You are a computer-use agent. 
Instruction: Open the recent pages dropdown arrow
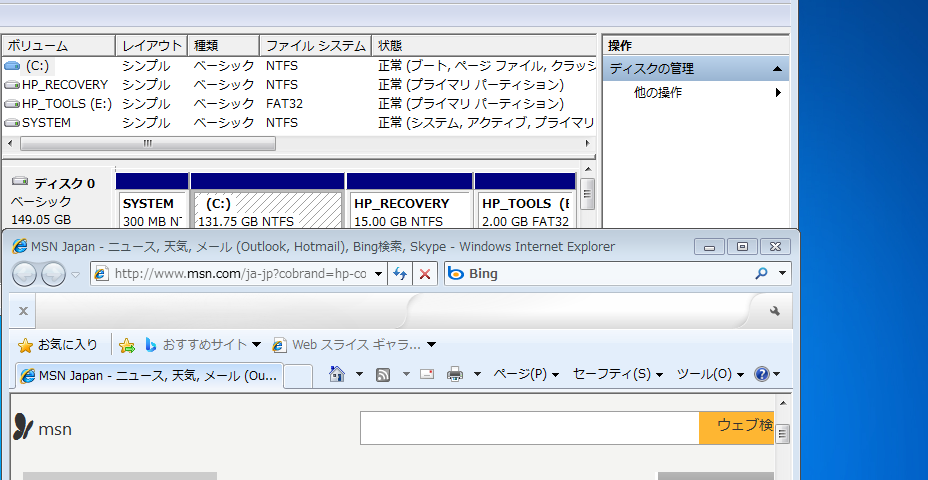point(75,274)
